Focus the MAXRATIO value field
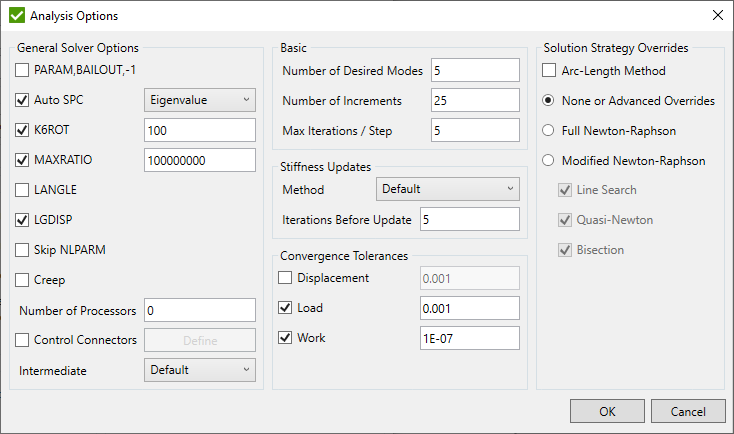 coord(199,160)
